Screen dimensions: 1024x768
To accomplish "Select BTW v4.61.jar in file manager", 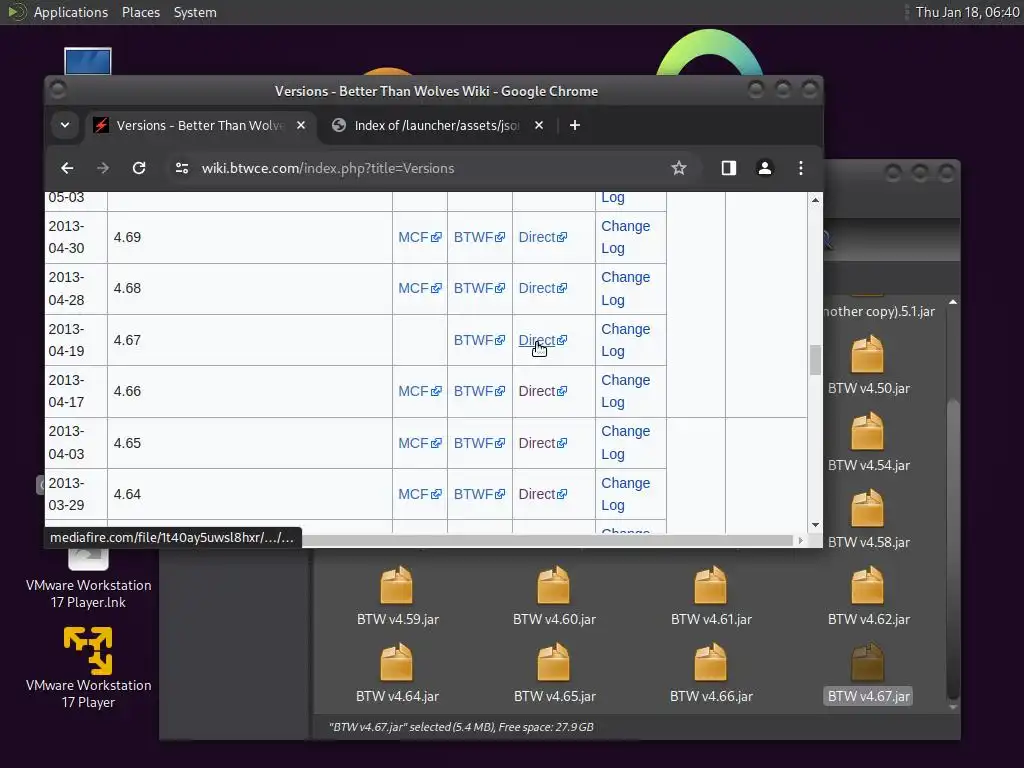I will pos(711,597).
